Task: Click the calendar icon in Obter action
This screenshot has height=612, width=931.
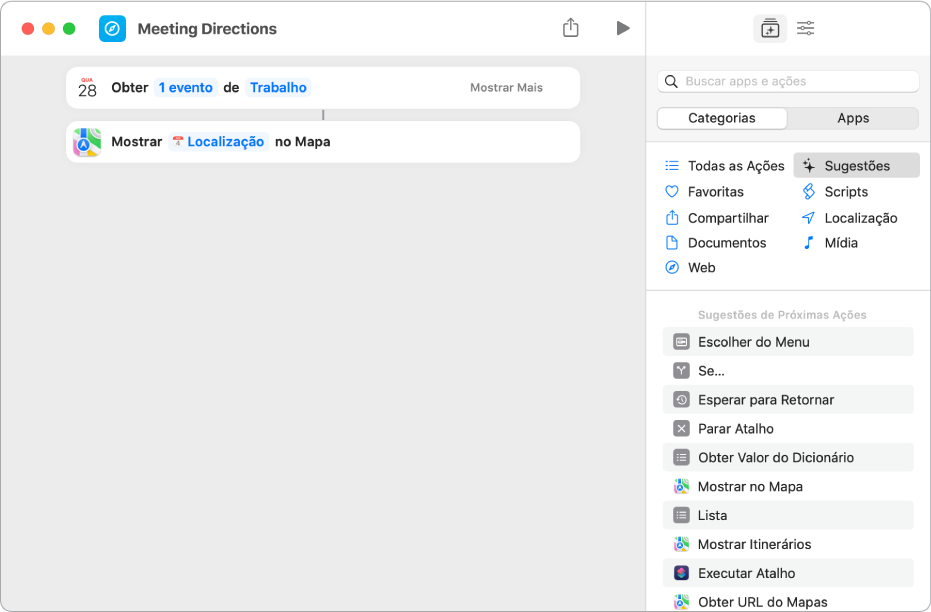Action: [x=88, y=88]
